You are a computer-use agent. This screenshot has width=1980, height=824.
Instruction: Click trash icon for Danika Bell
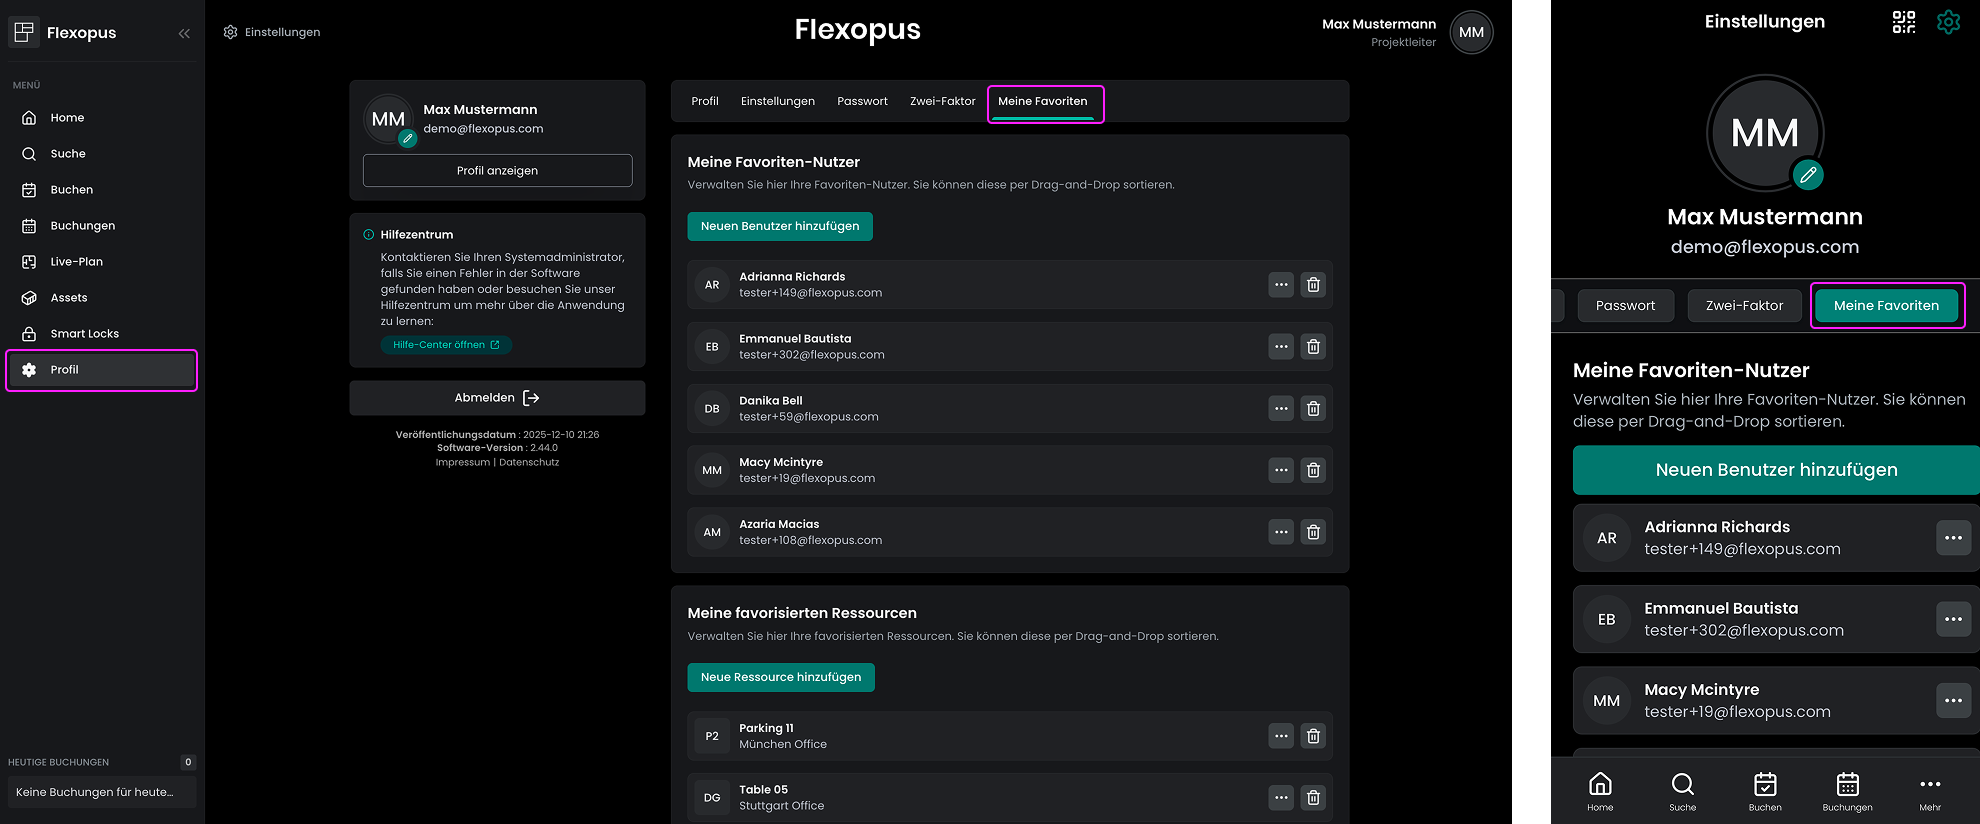(1313, 409)
